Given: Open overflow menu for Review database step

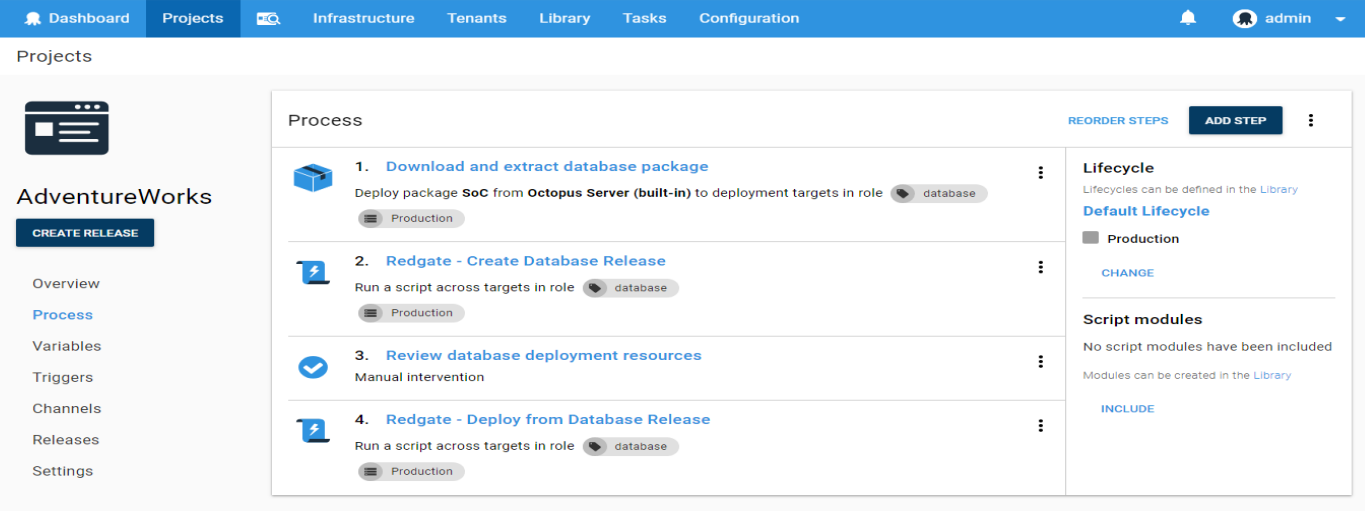Looking at the screenshot, I should click(x=1040, y=362).
